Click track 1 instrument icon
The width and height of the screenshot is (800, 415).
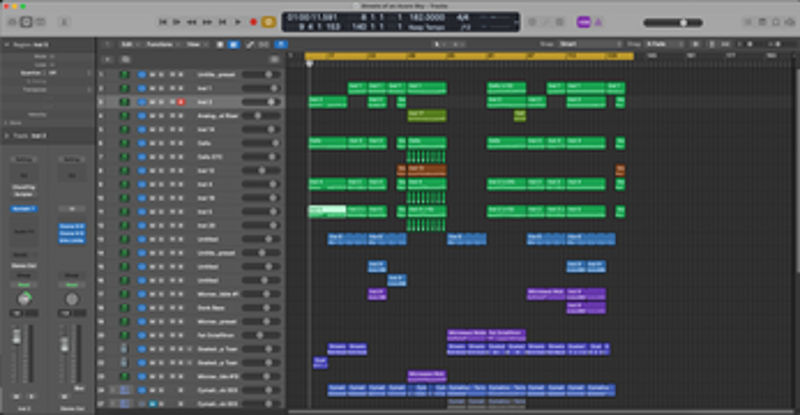[124, 75]
